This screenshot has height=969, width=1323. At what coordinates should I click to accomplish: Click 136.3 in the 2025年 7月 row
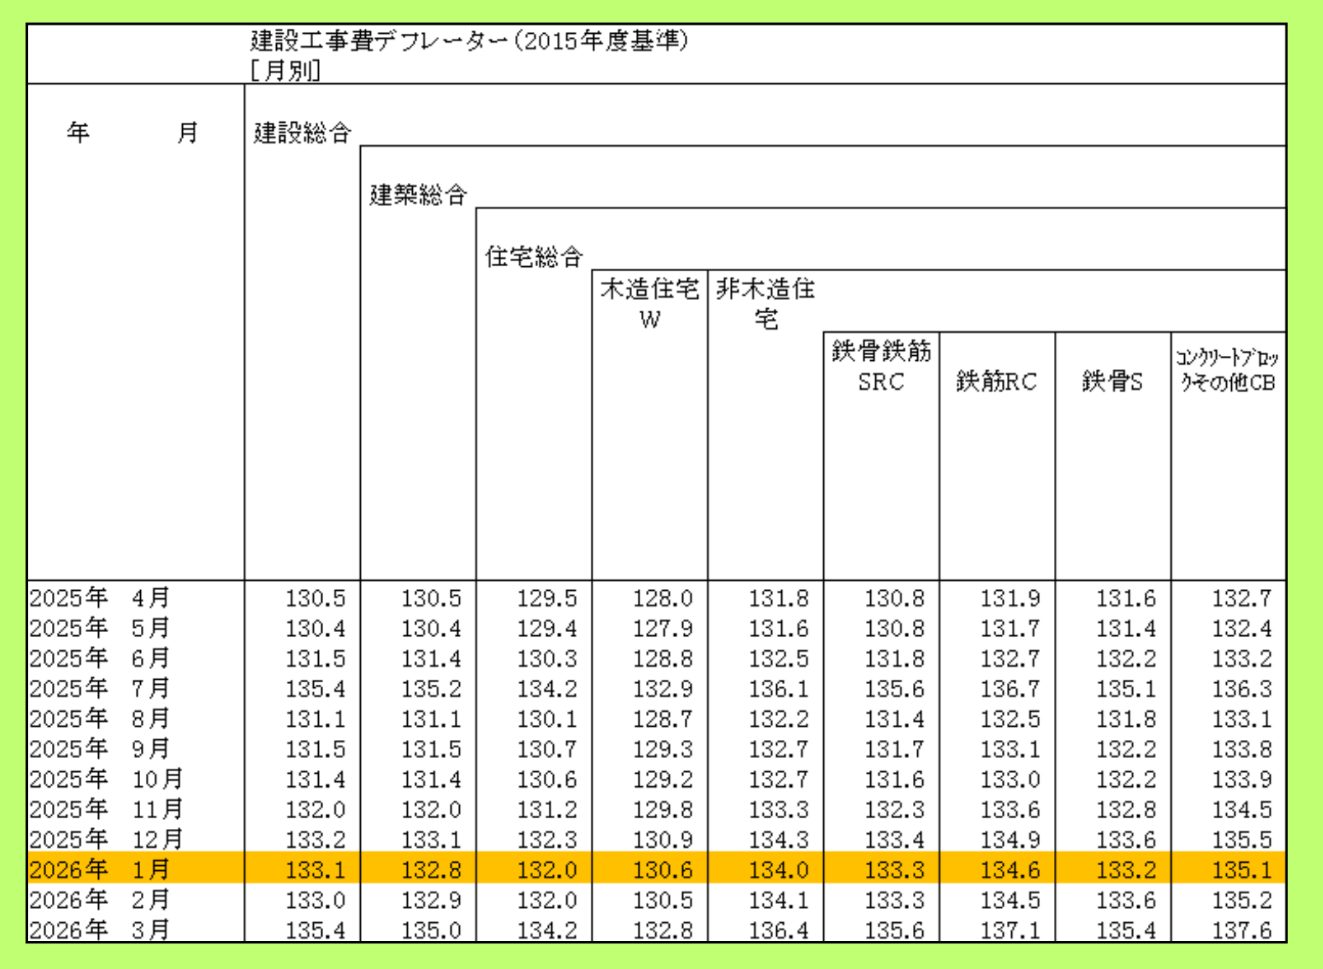click(x=1242, y=689)
